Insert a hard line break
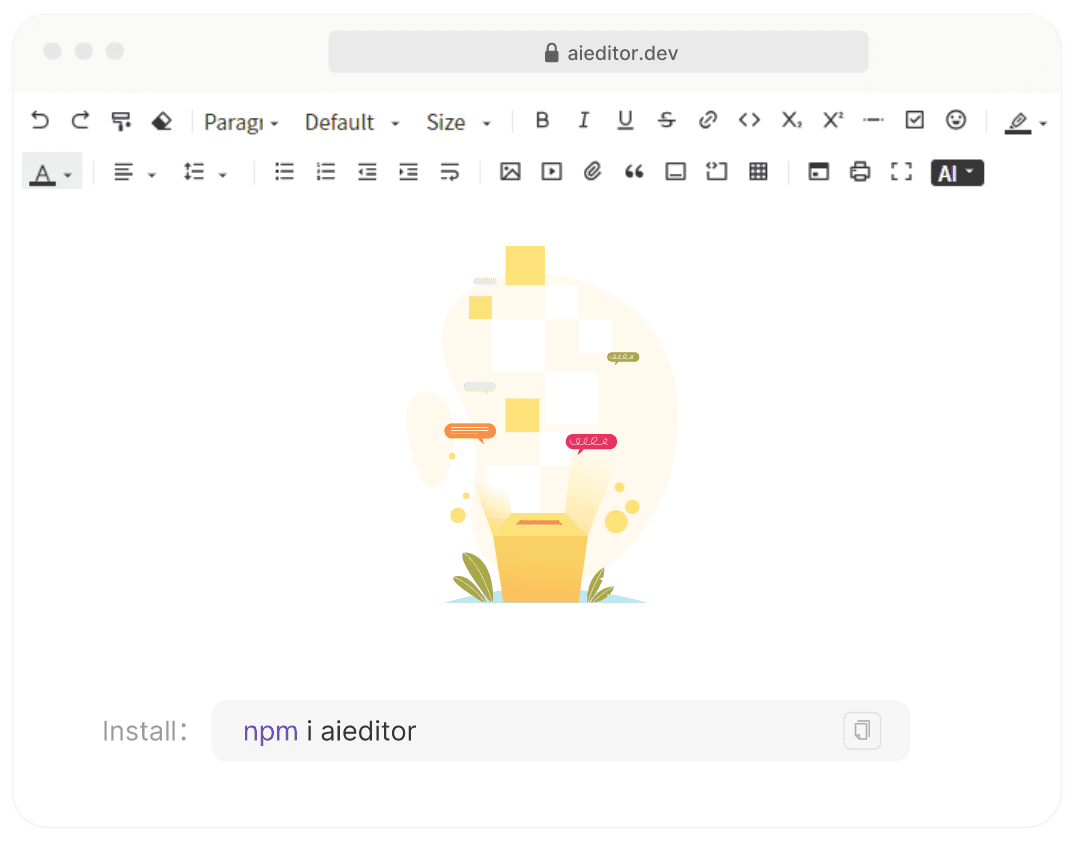This screenshot has height=843, width=1077. click(450, 172)
